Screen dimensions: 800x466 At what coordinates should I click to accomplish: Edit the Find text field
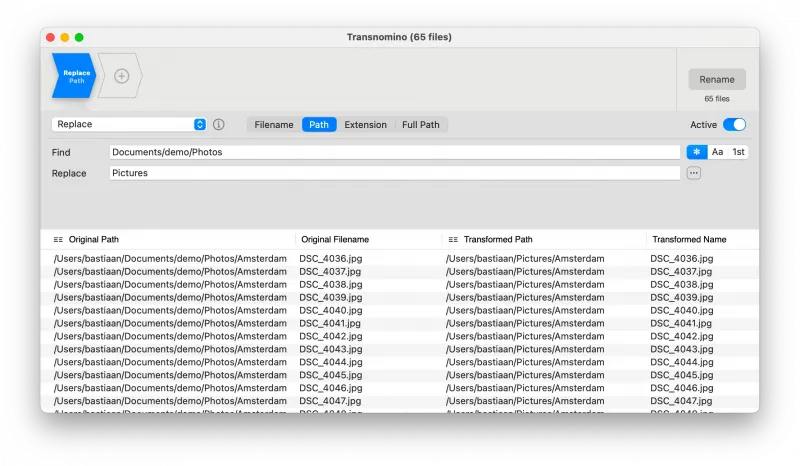pyautogui.click(x=394, y=152)
